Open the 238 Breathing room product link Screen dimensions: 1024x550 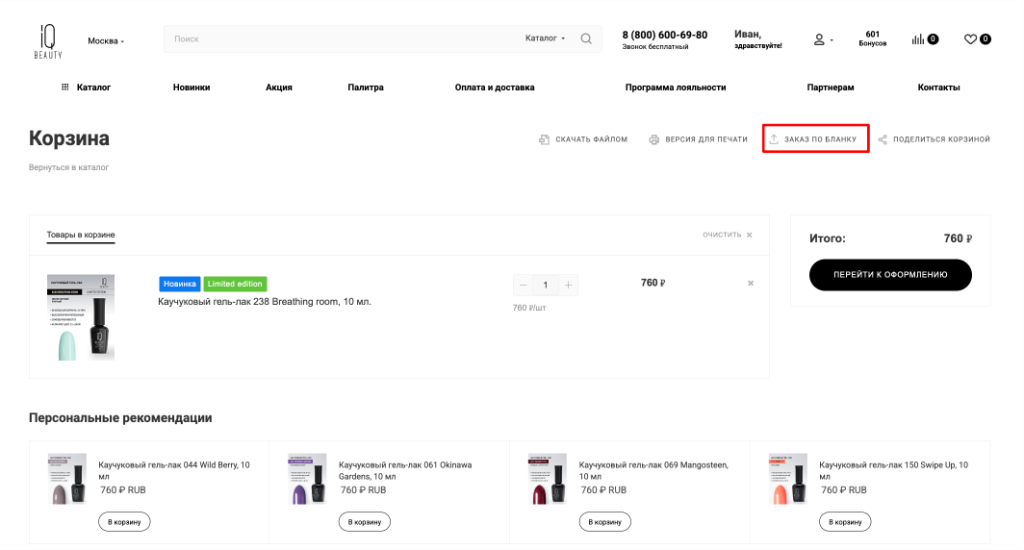point(264,302)
